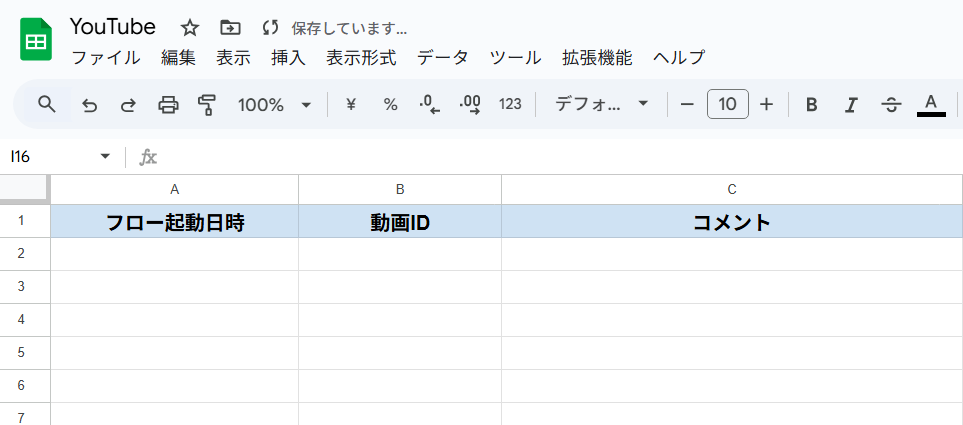Click the undo arrow
Viewport: 963px width, 425px height.
coord(90,105)
